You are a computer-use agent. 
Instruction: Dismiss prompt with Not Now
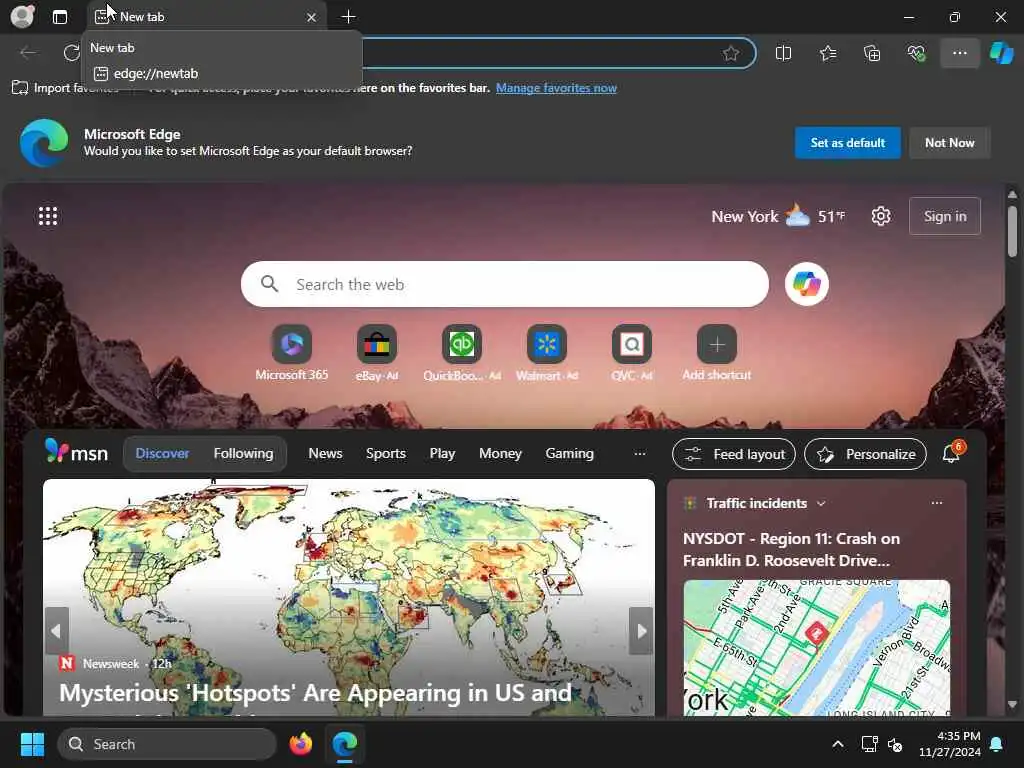tap(949, 143)
